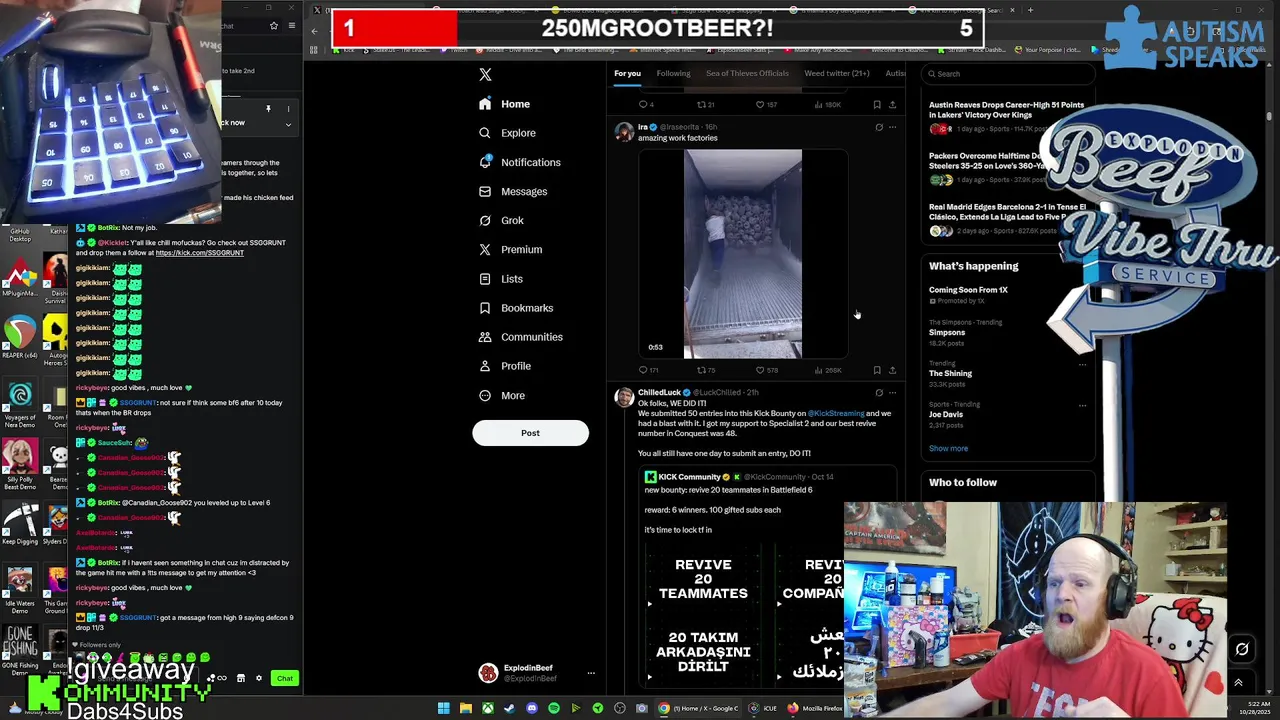
Task: Open the Joe Davis trending topic
Action: (x=946, y=414)
